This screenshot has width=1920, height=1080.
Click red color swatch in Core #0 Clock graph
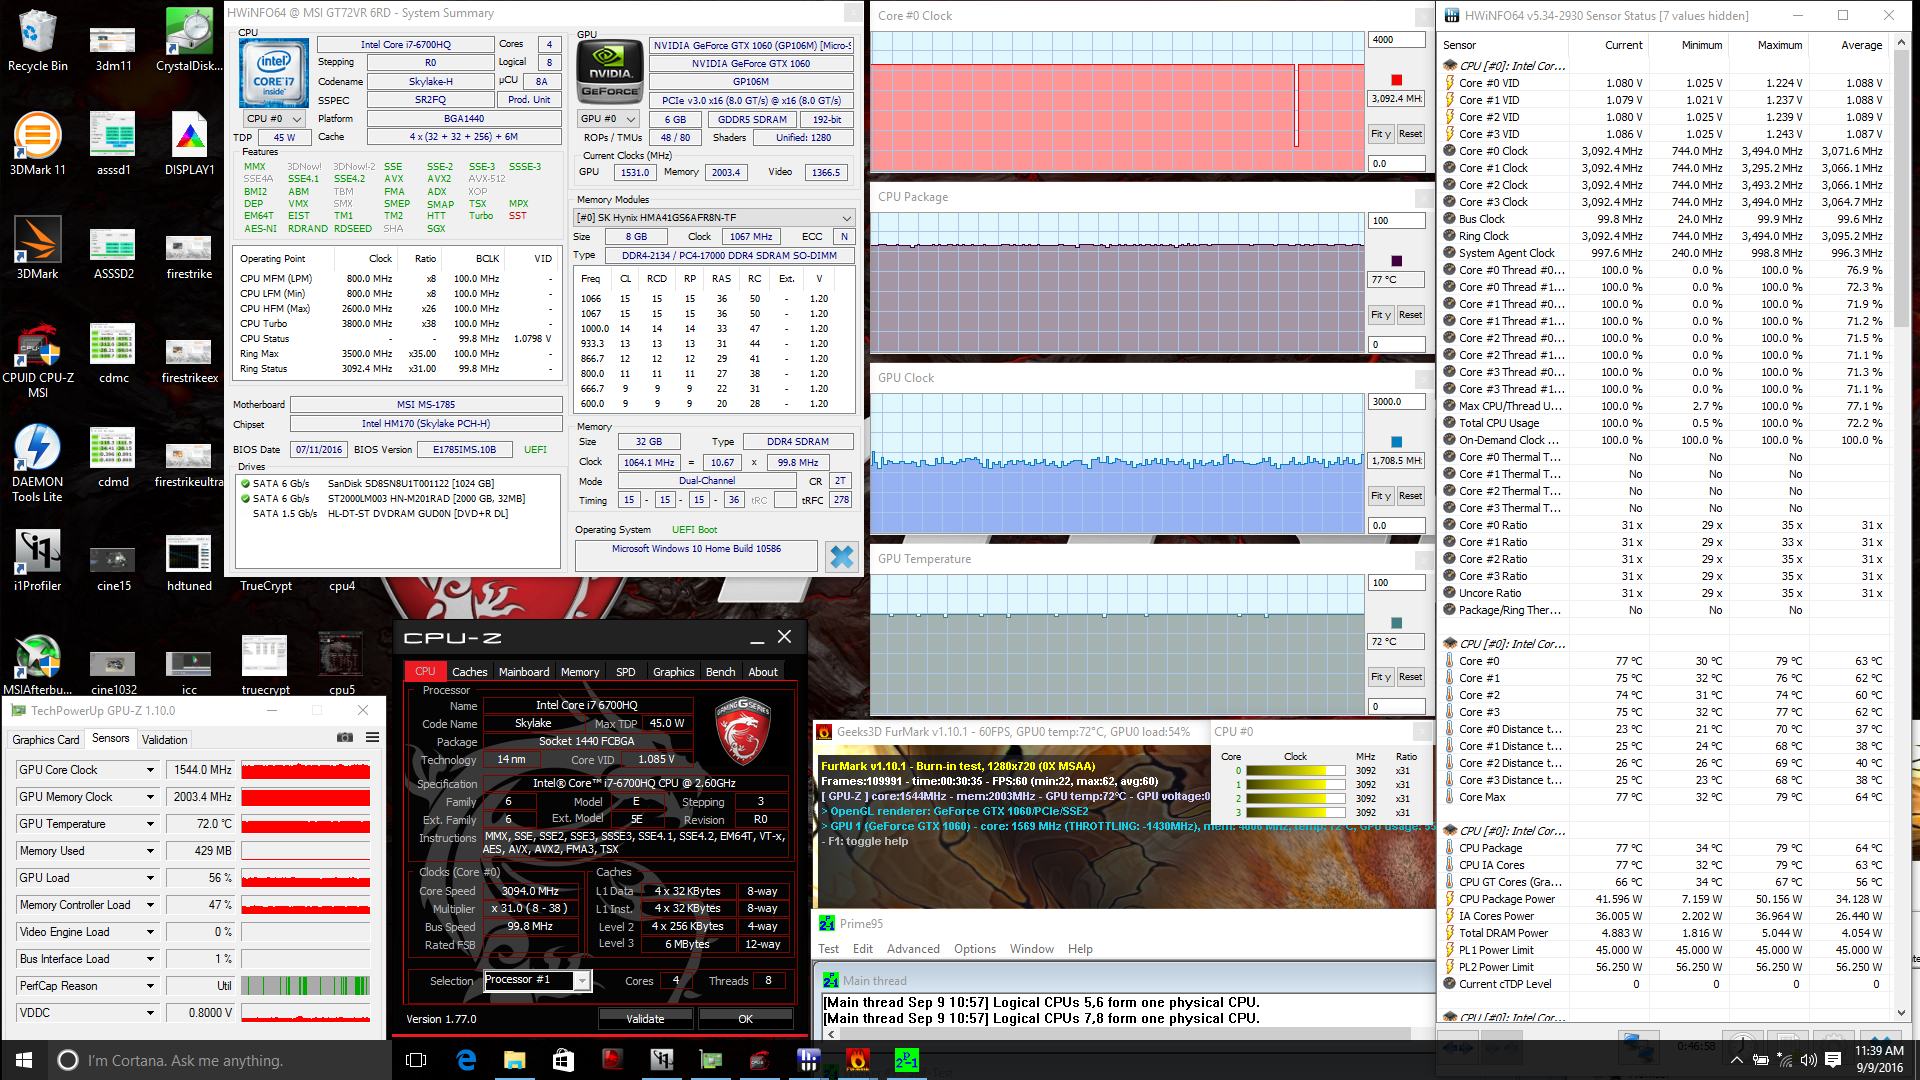click(x=1396, y=80)
